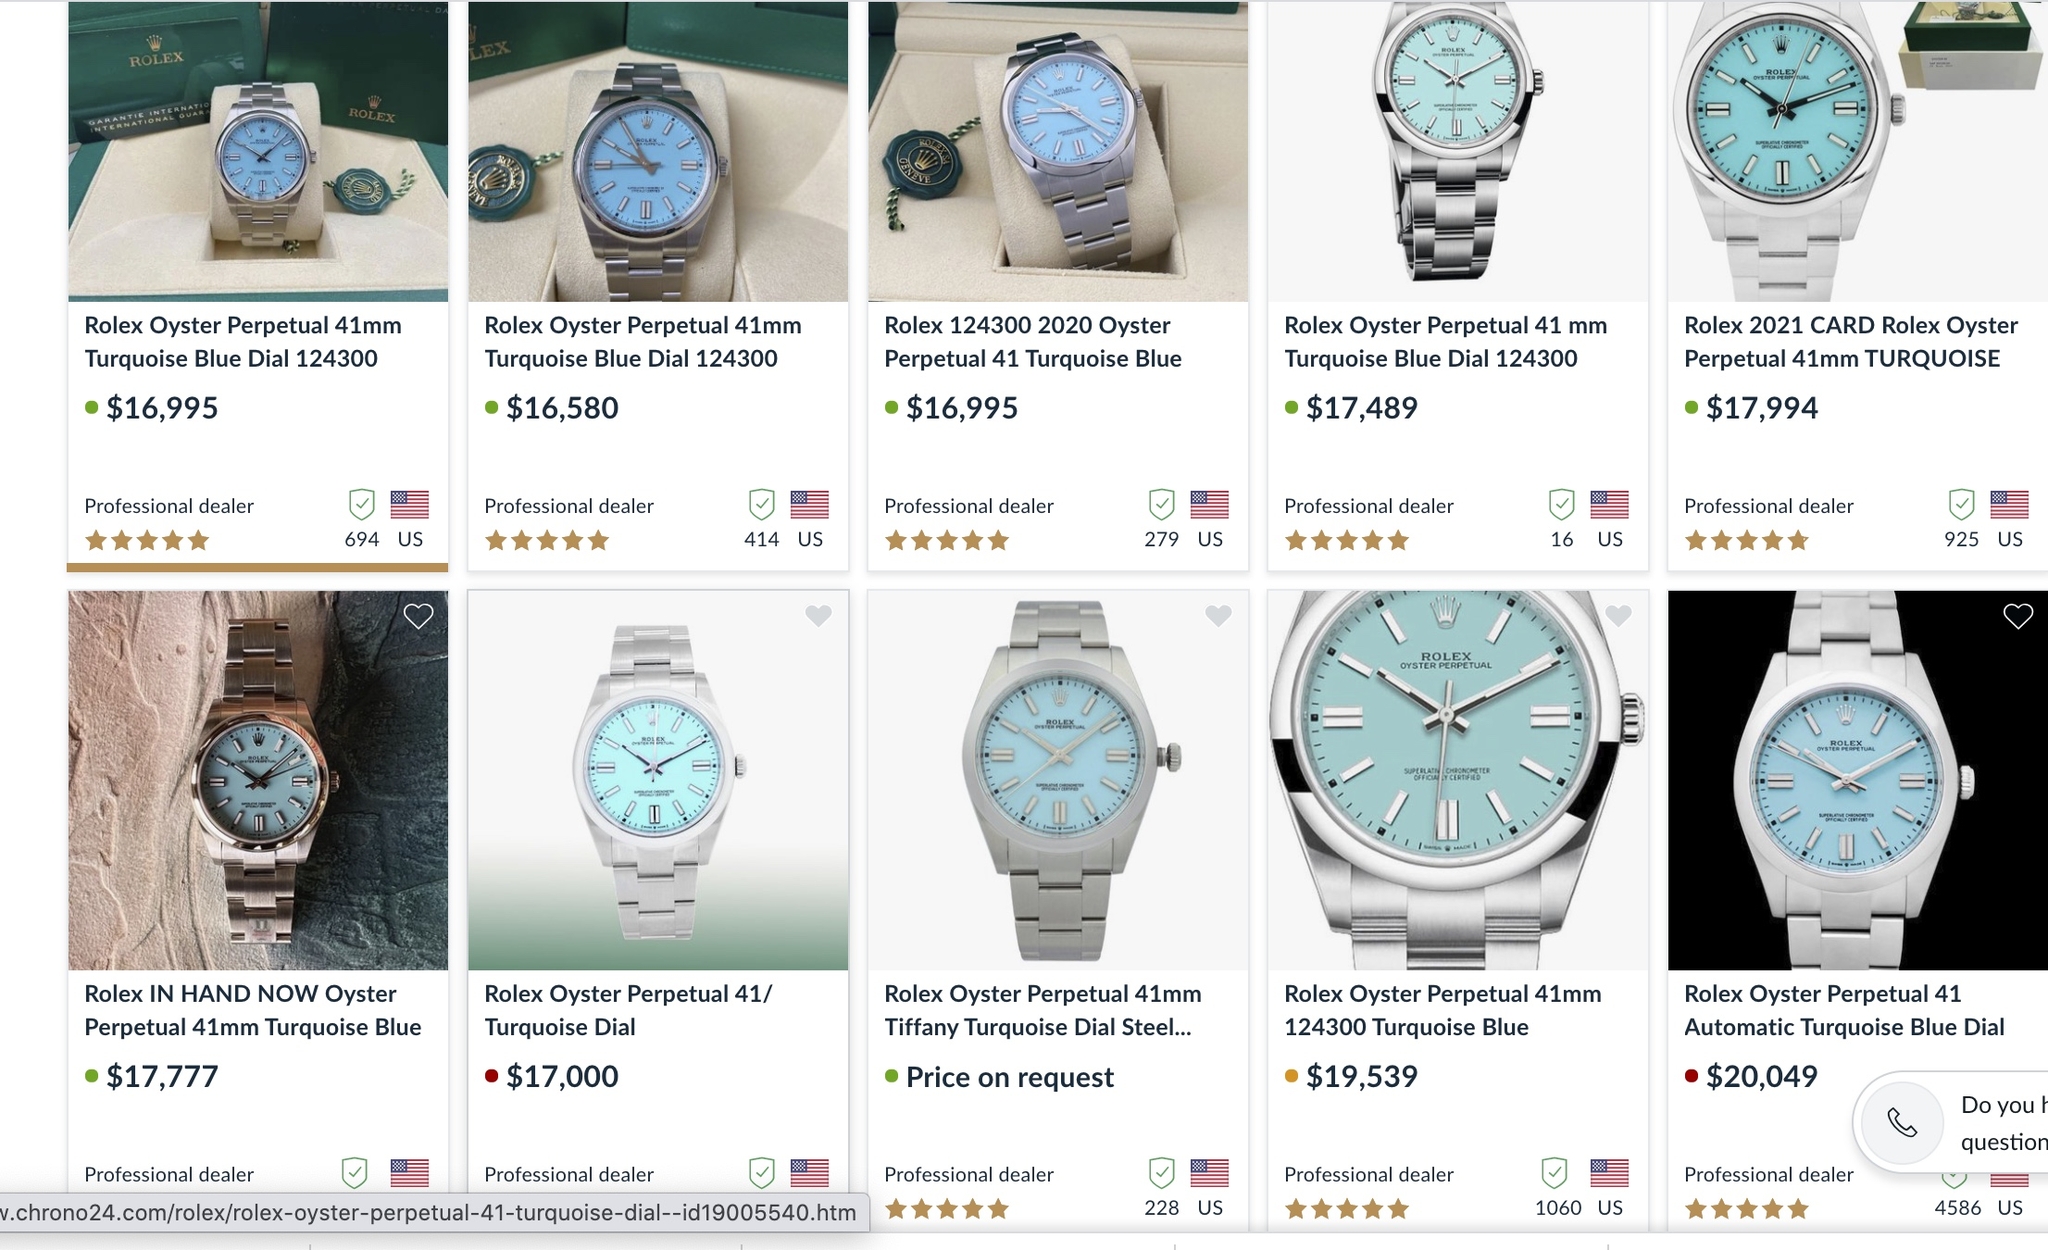Open Rolex 124300 2020 Oyster Perpetual title
Screen dimensions: 2048x1250
[x=1033, y=342]
